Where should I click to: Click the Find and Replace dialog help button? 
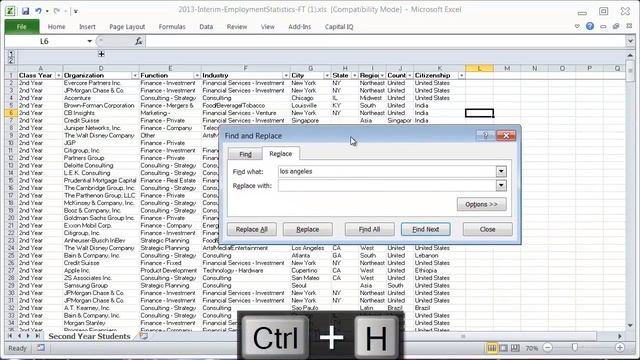485,136
